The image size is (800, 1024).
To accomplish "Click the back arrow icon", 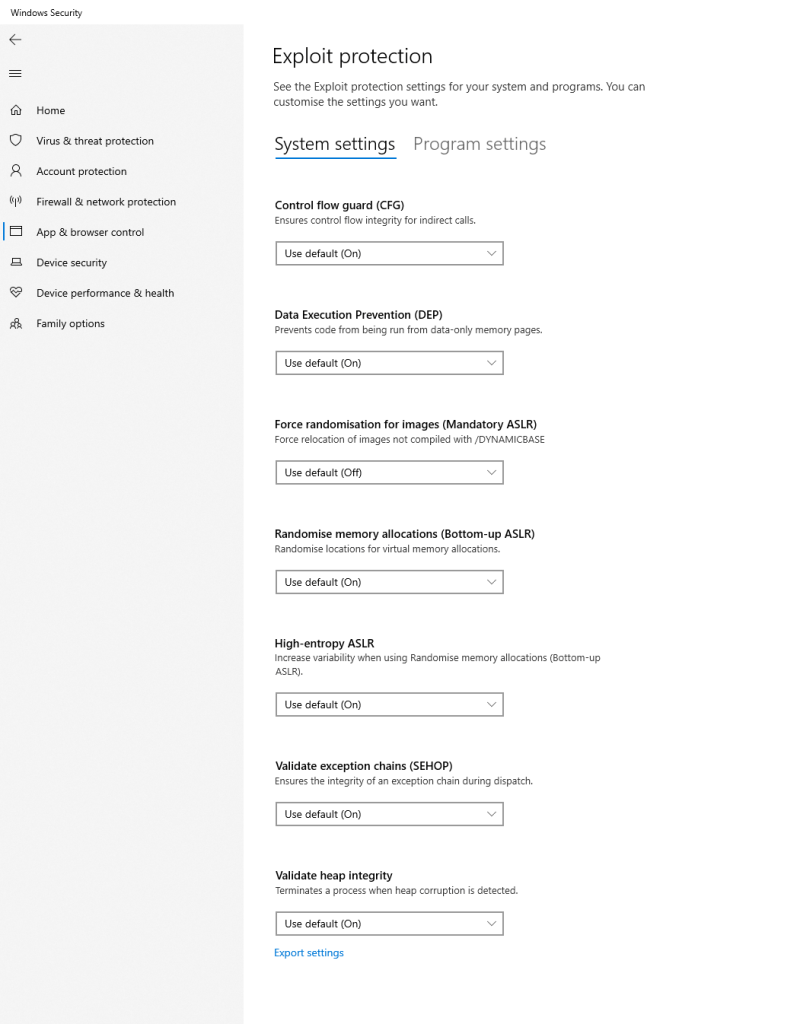I will (15, 40).
